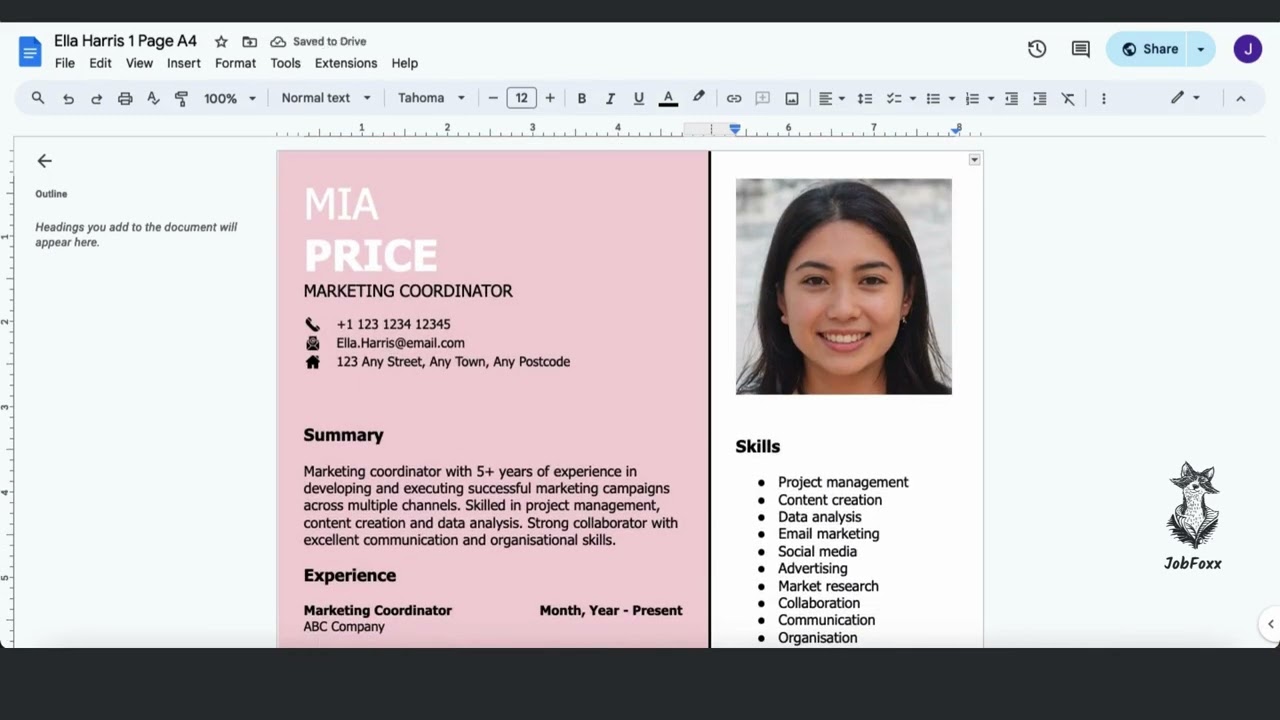Add a comment from the toolbar
The width and height of the screenshot is (1280, 720).
[762, 98]
